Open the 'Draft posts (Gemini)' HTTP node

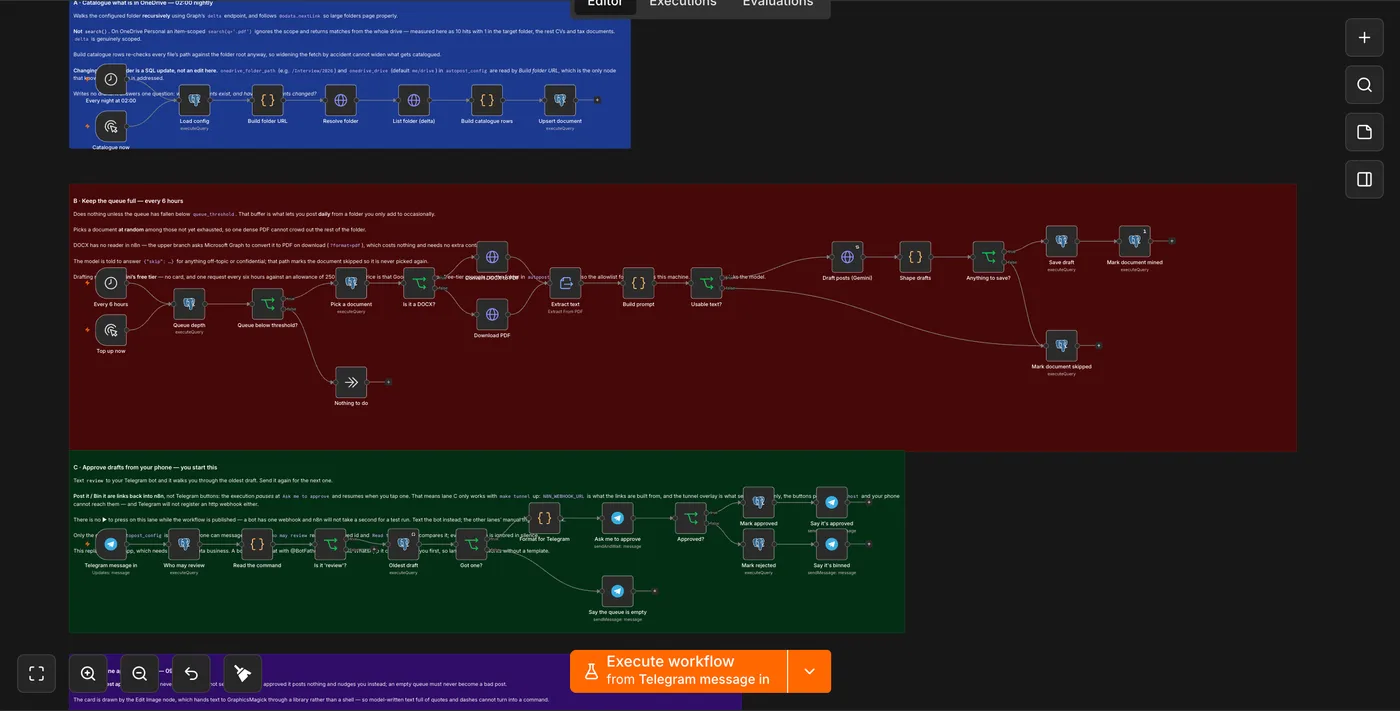pyautogui.click(x=847, y=257)
